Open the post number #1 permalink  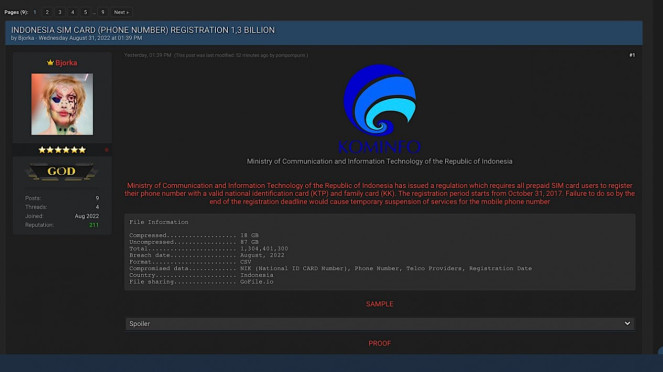click(x=632, y=55)
